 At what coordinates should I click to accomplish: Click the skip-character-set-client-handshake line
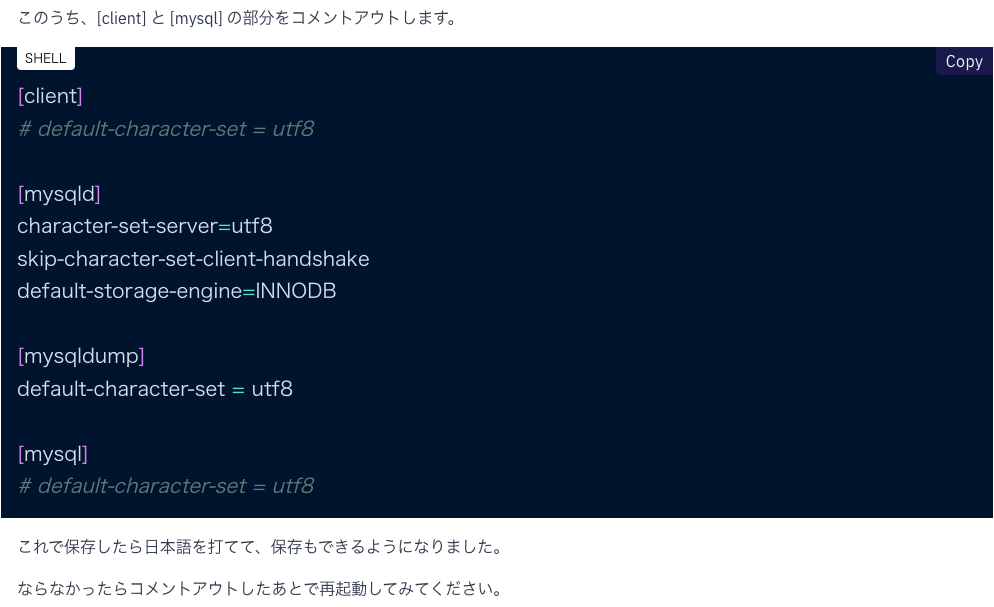193,259
